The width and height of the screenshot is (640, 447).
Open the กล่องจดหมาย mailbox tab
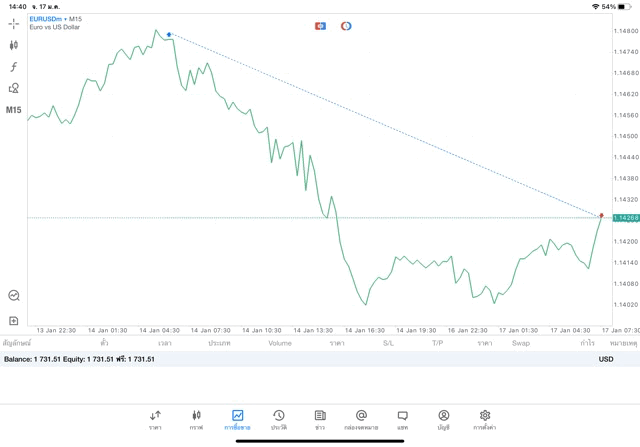(361, 420)
